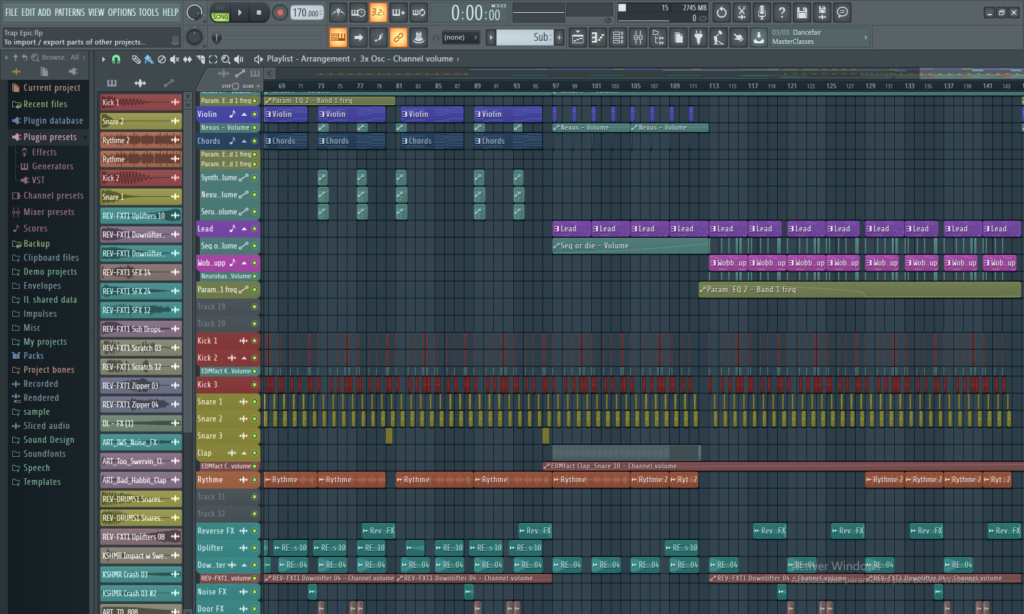The width and height of the screenshot is (1024, 614).
Task: Select the Mute tool in playlist
Action: click(174, 59)
